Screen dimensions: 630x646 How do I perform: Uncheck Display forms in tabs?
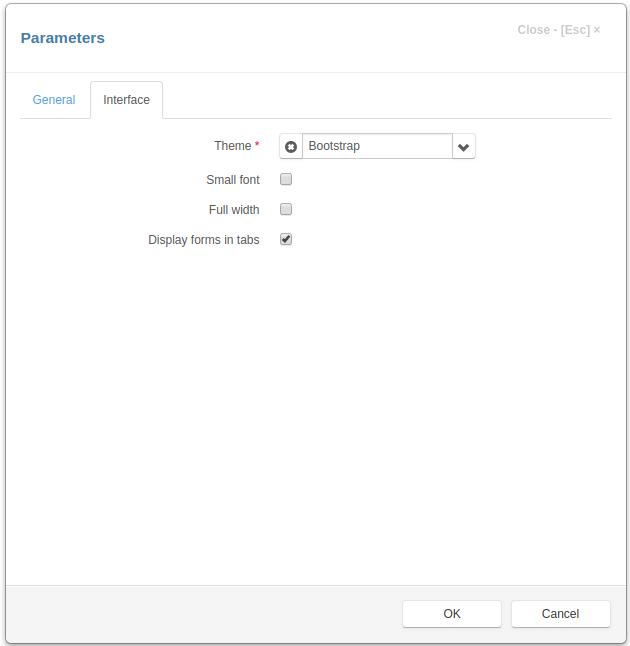coord(286,239)
